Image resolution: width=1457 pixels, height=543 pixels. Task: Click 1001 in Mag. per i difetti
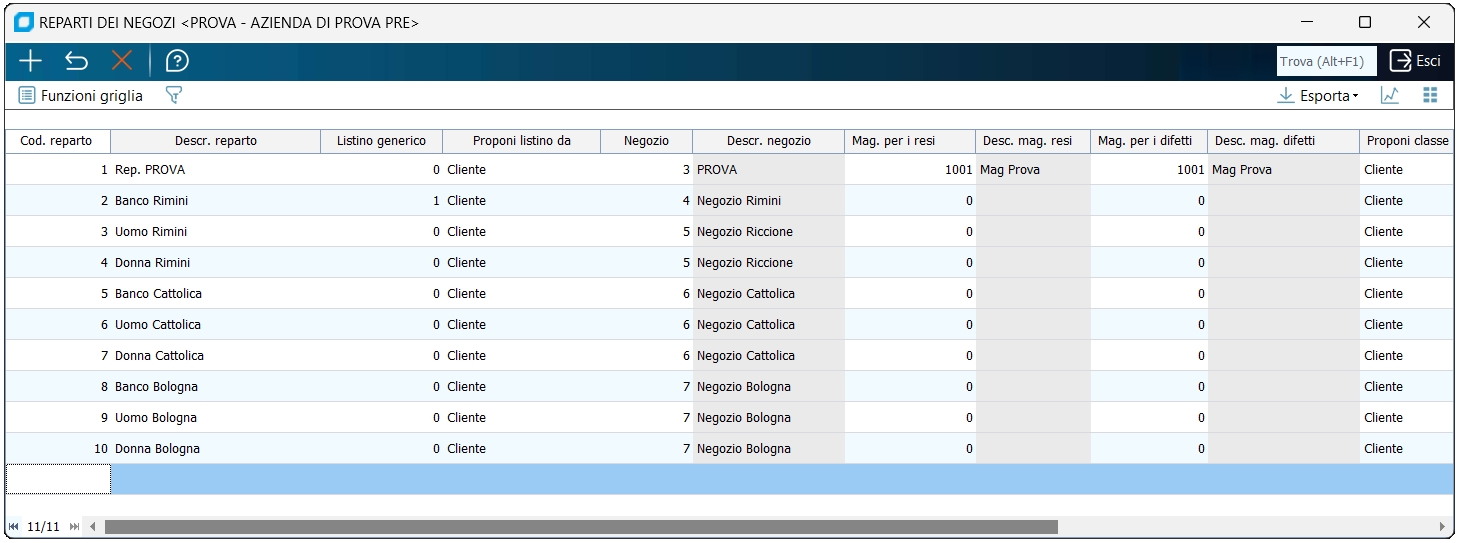pyautogui.click(x=1149, y=170)
